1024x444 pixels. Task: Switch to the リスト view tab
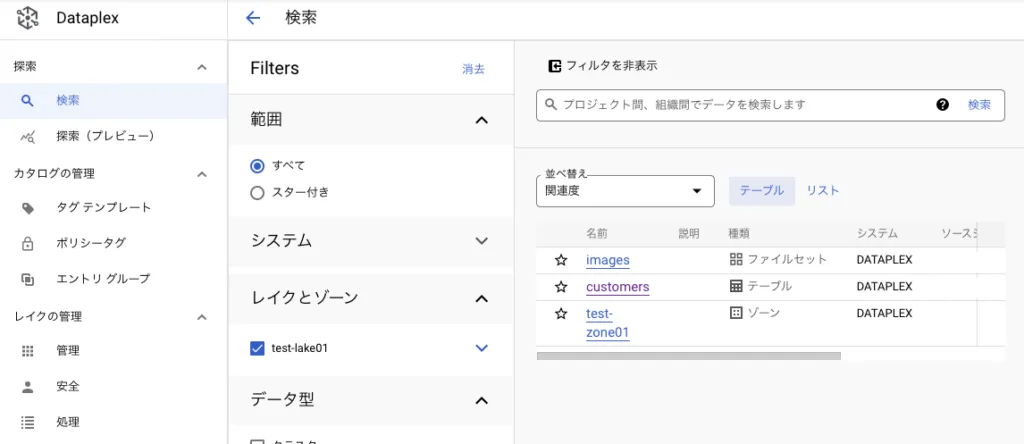(822, 191)
